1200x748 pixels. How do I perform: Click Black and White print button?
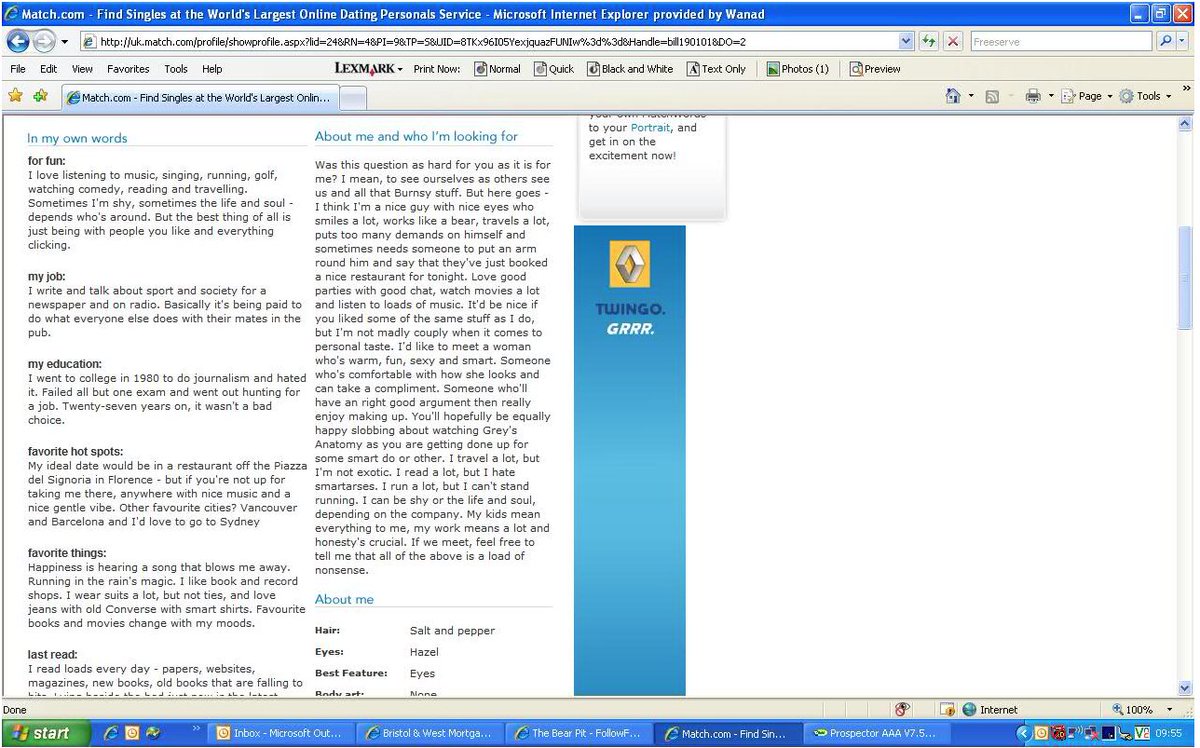click(631, 69)
